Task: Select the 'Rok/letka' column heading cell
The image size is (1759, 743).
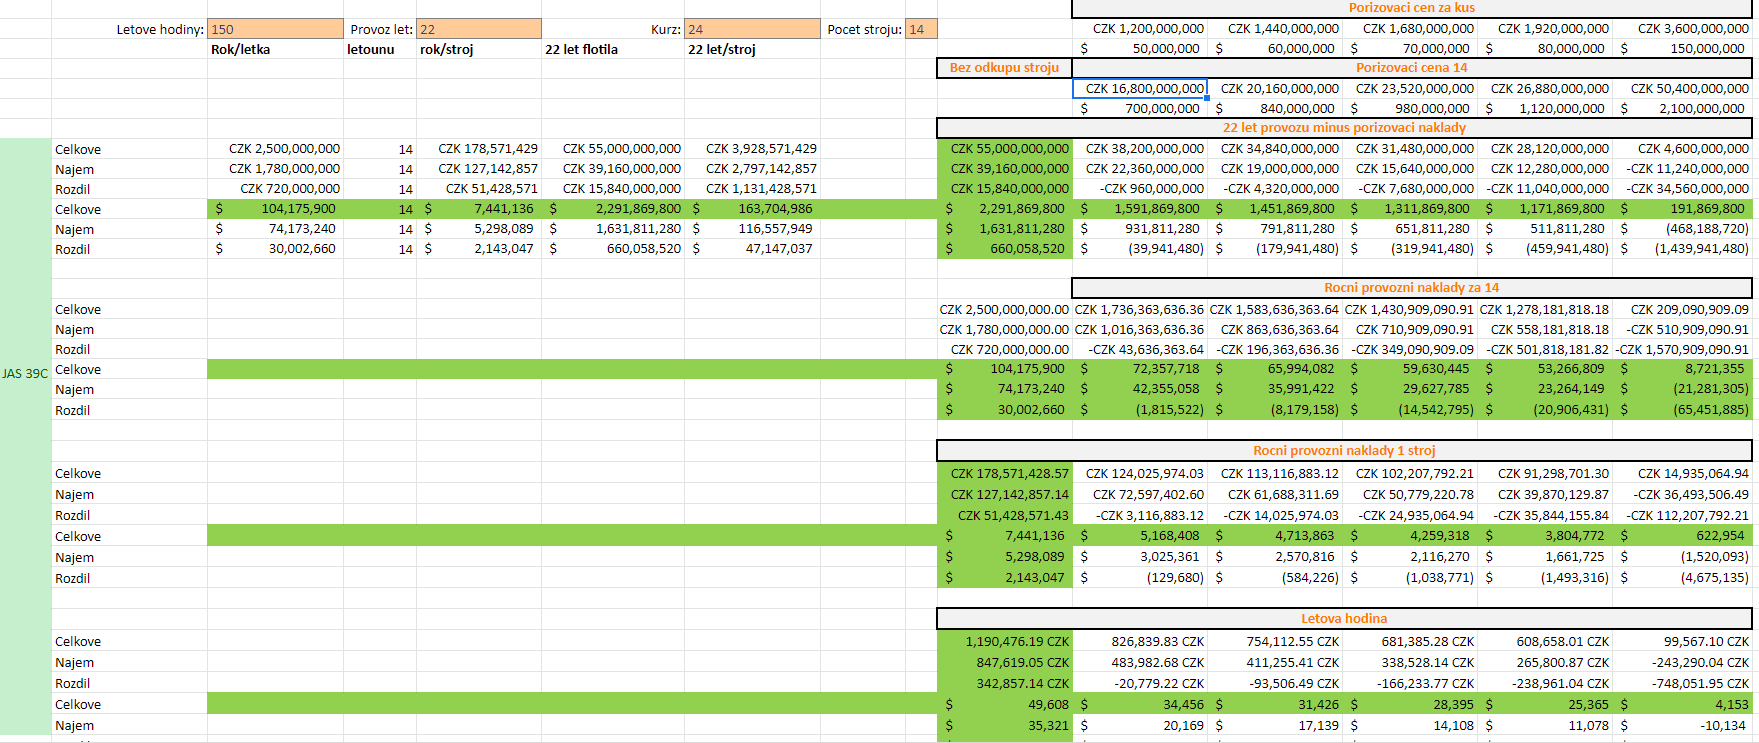Action: tap(274, 49)
